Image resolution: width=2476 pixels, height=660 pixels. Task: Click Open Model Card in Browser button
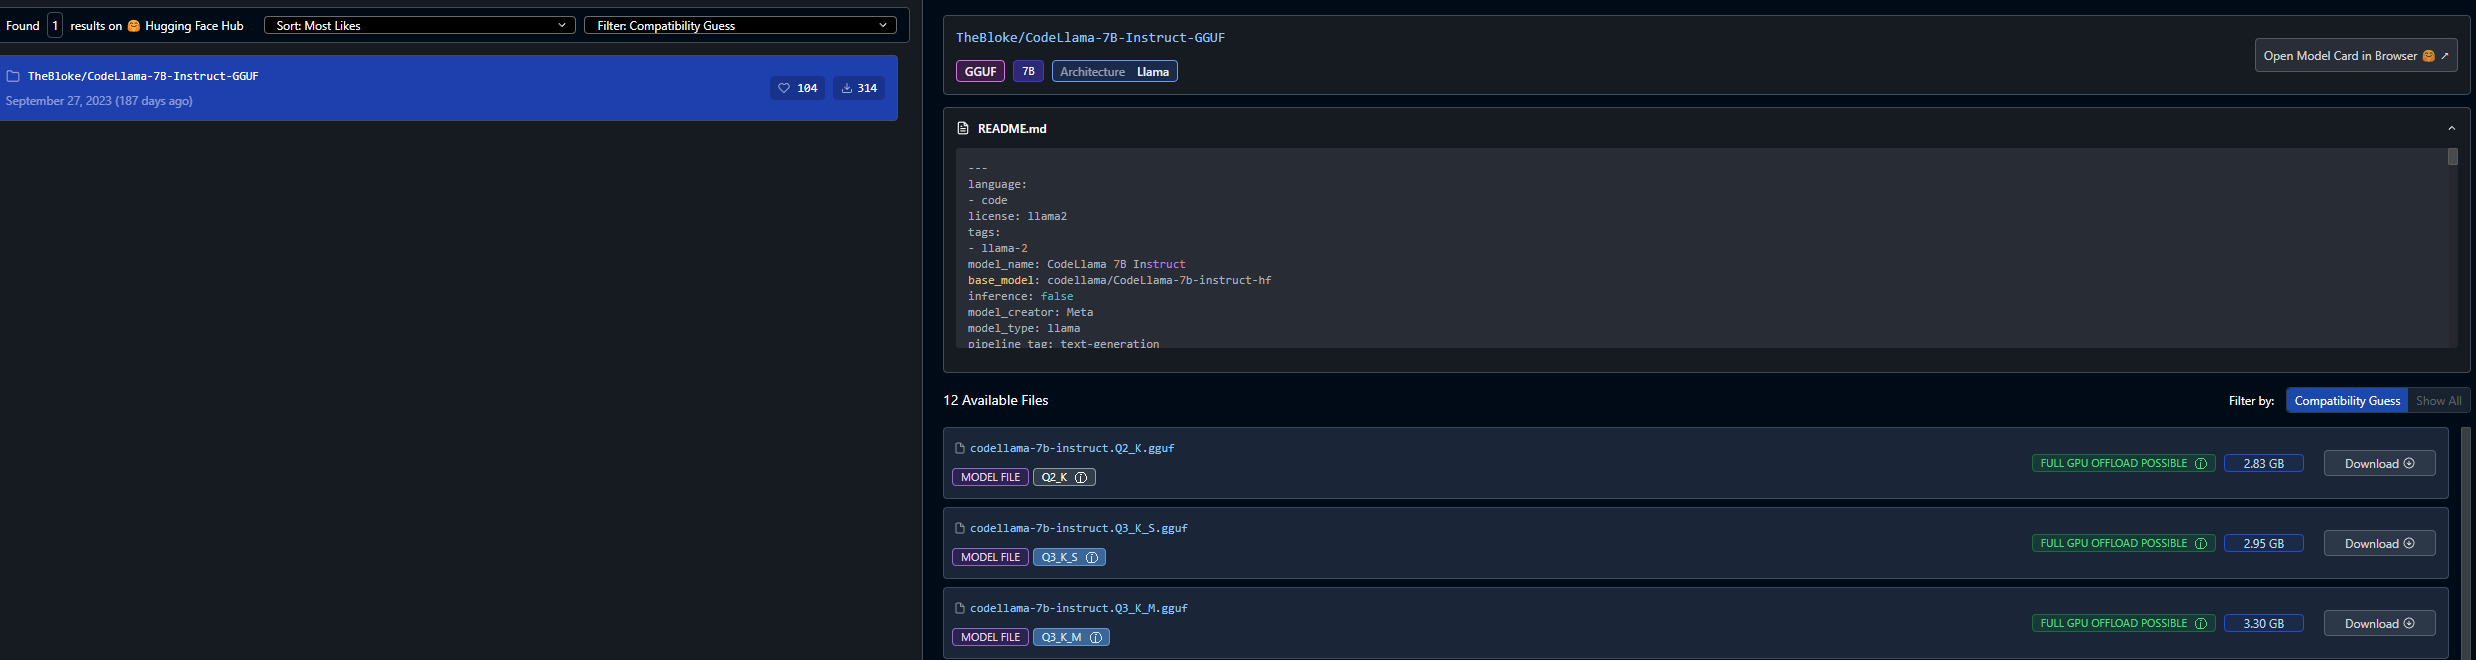[2355, 56]
